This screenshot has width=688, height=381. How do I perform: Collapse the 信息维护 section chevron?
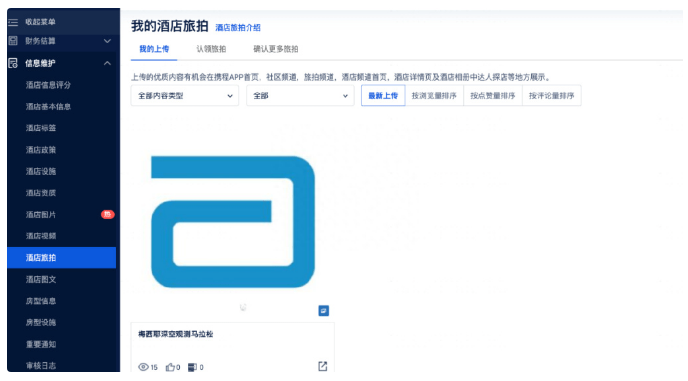[x=107, y=63]
